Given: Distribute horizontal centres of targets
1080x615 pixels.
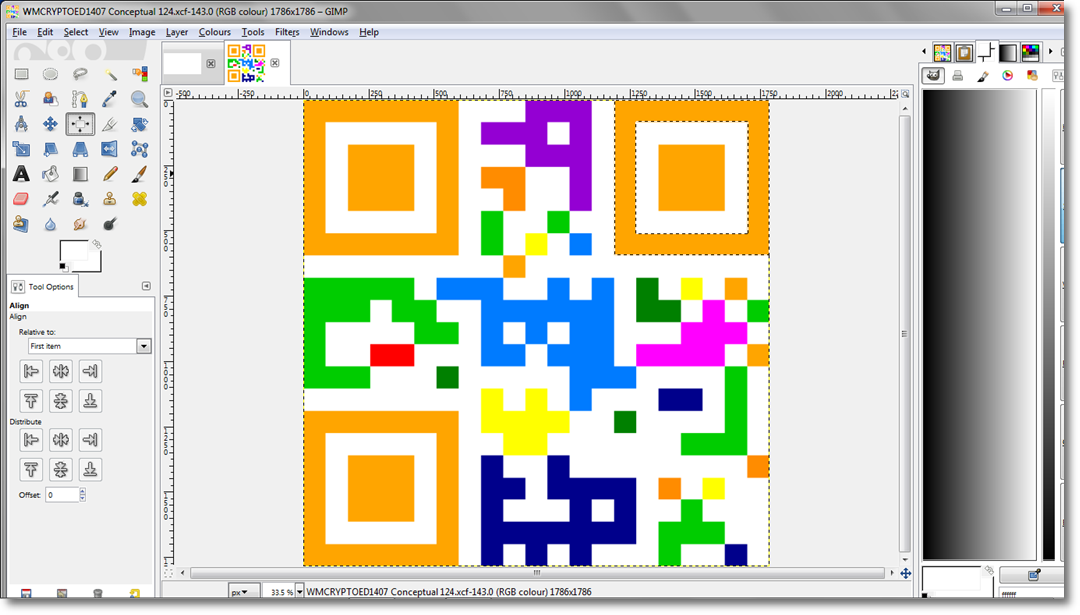Looking at the screenshot, I should [61, 439].
